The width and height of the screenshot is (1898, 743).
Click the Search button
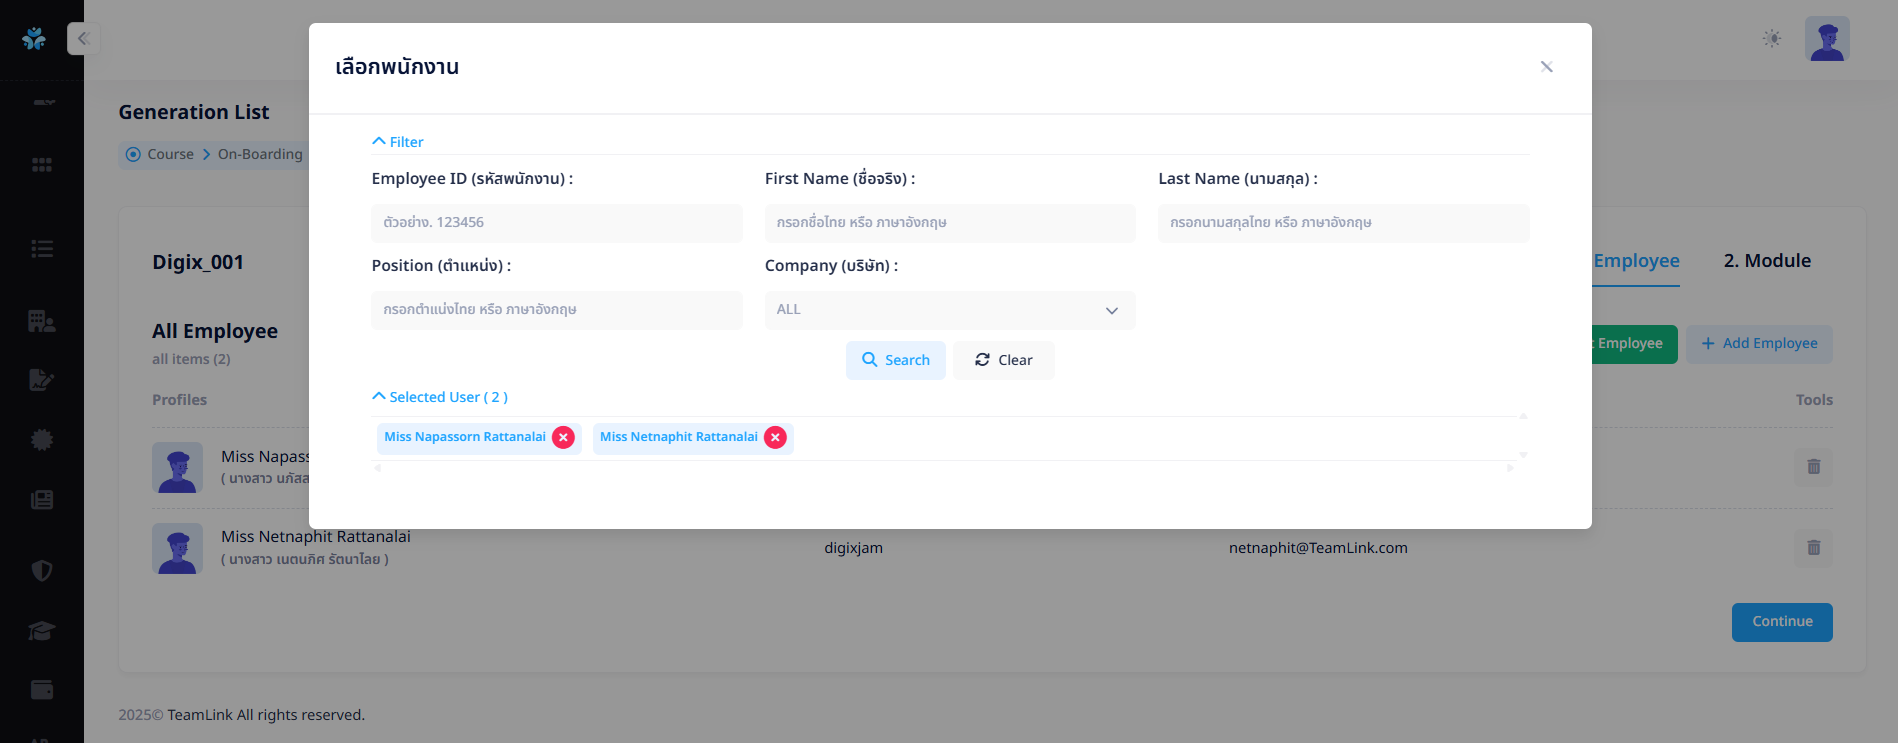pos(895,360)
